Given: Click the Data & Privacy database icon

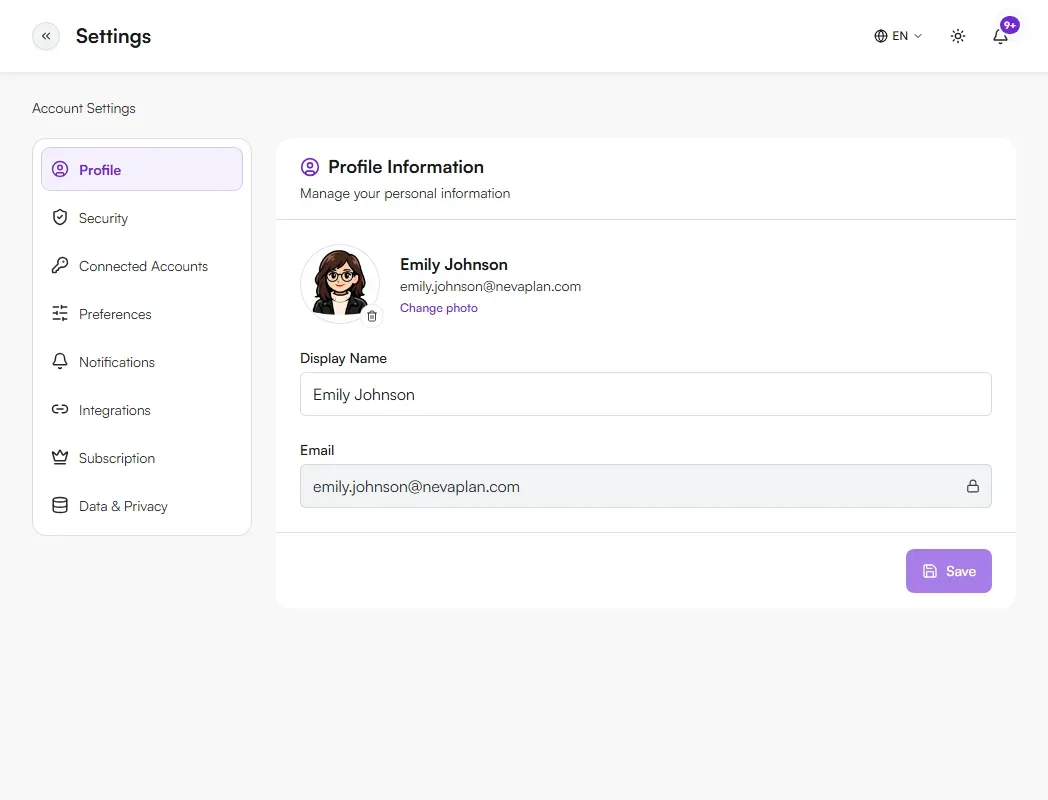Looking at the screenshot, I should [x=60, y=505].
